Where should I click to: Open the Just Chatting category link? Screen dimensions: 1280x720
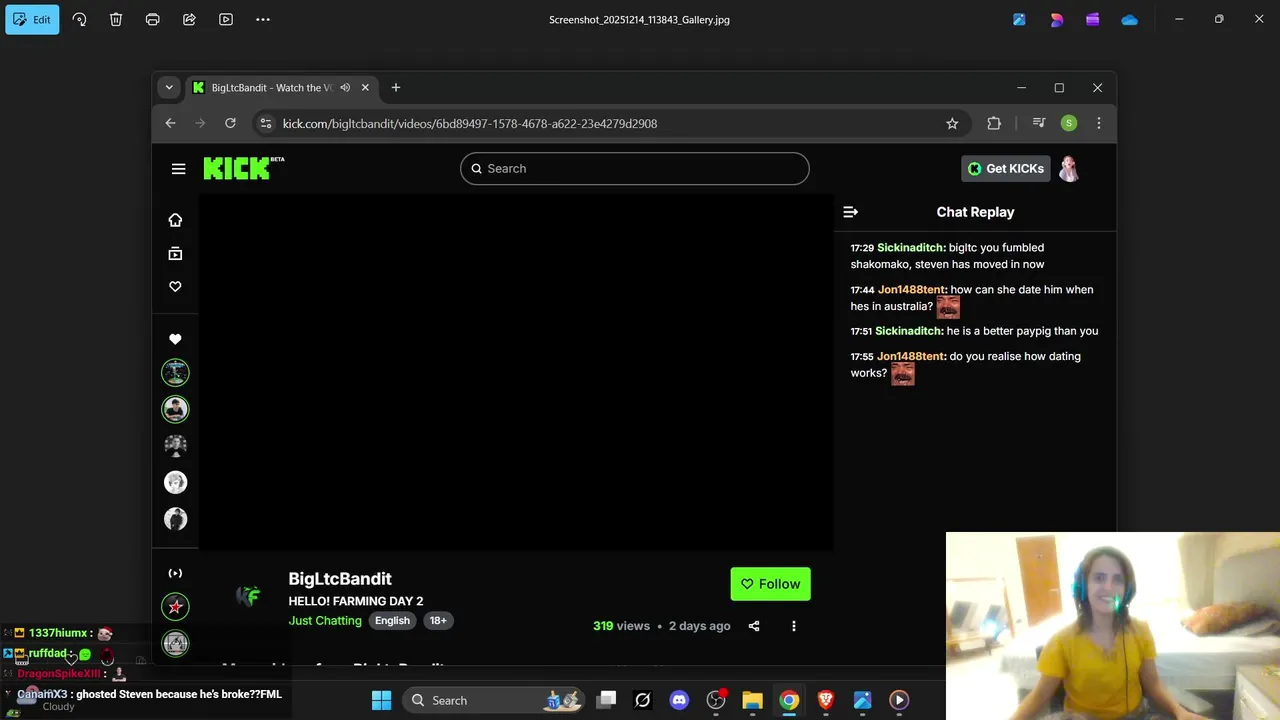pos(325,621)
